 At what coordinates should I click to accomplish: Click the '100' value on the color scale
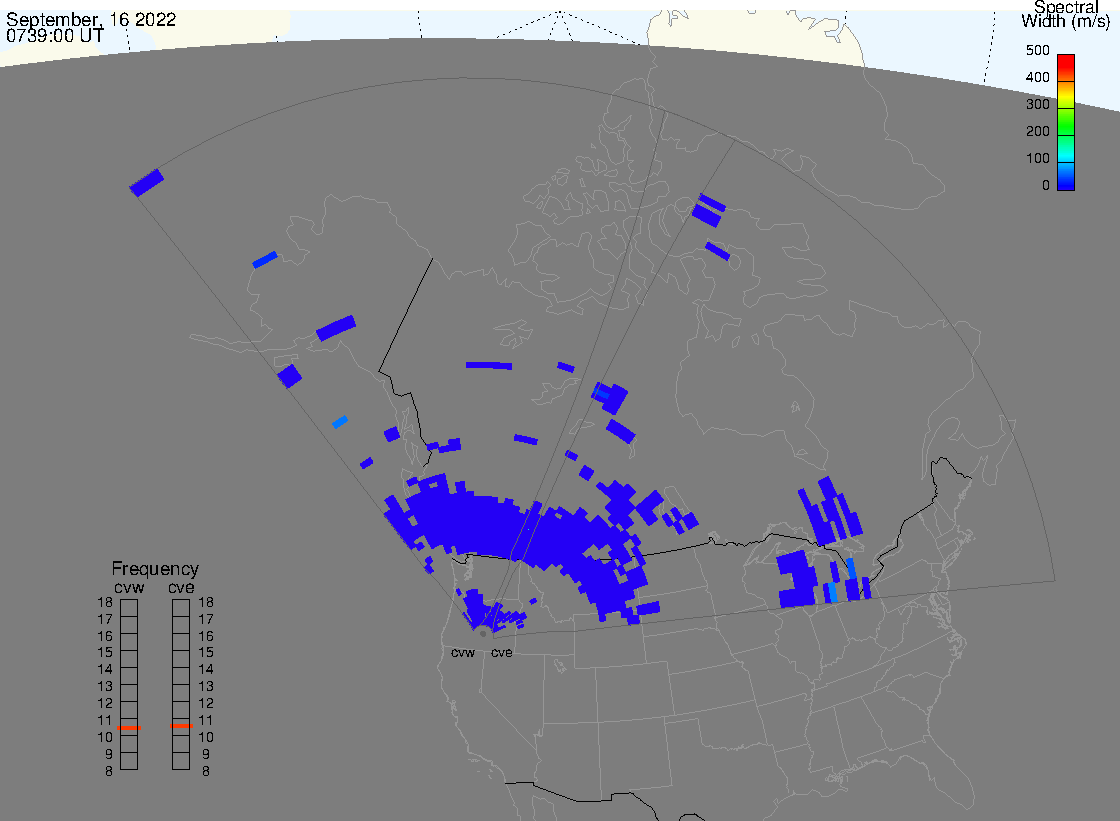1037,159
